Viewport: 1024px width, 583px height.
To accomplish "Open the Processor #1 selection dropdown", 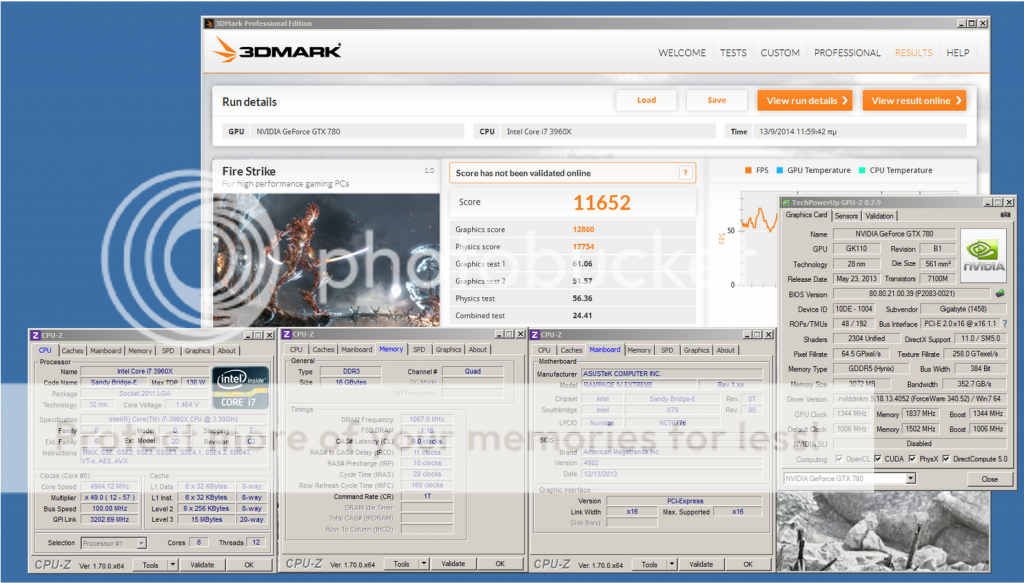I will 141,543.
